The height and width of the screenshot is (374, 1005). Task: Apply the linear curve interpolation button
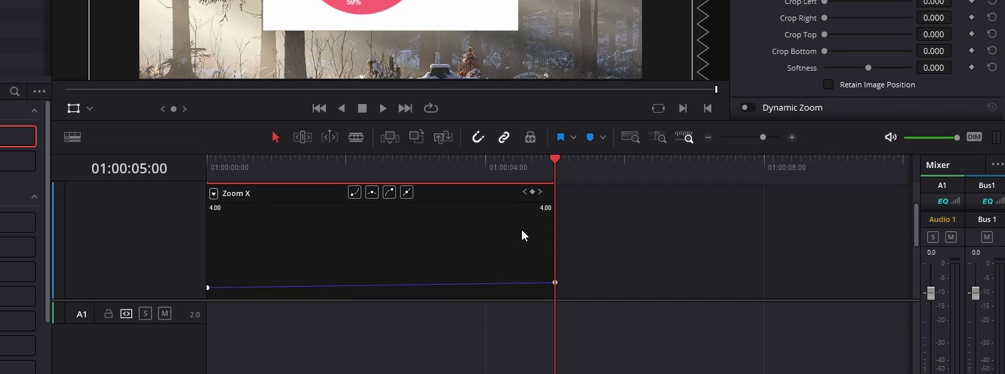pos(406,192)
